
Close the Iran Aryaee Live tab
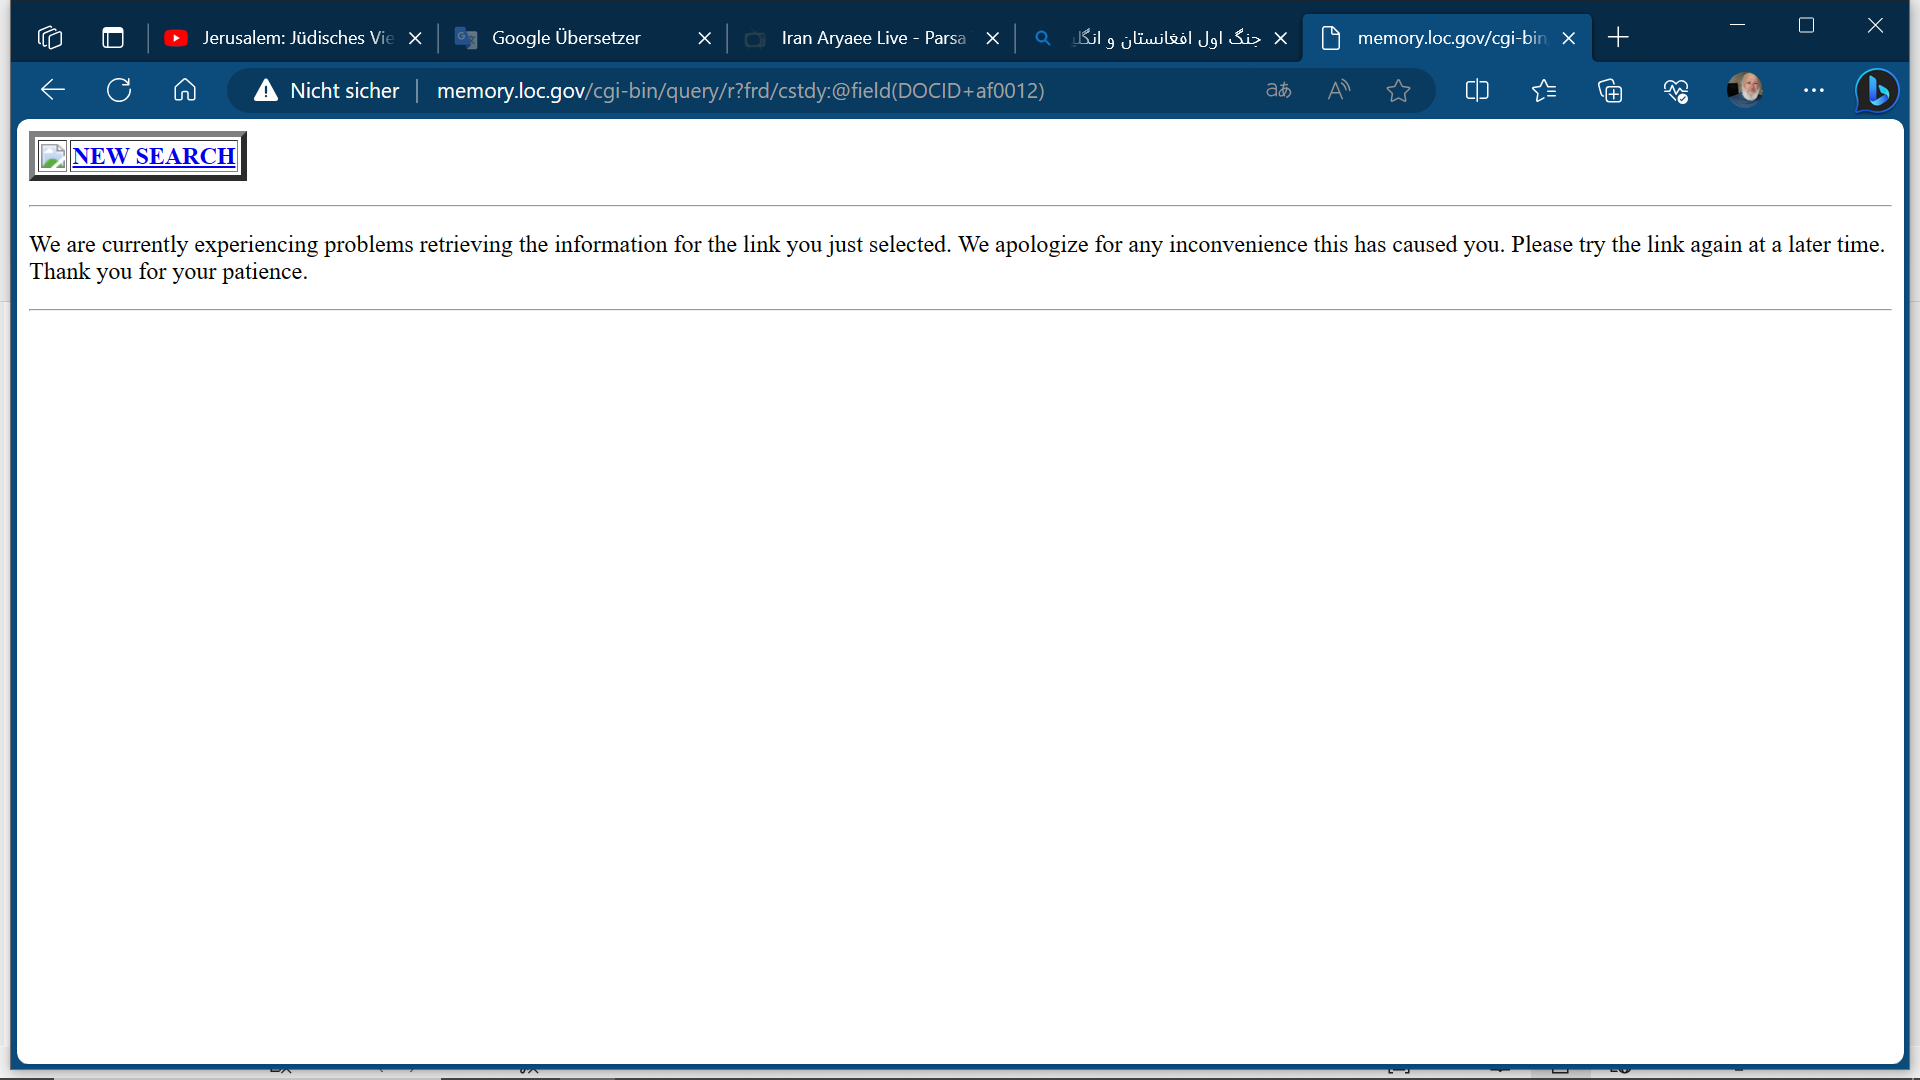point(993,38)
